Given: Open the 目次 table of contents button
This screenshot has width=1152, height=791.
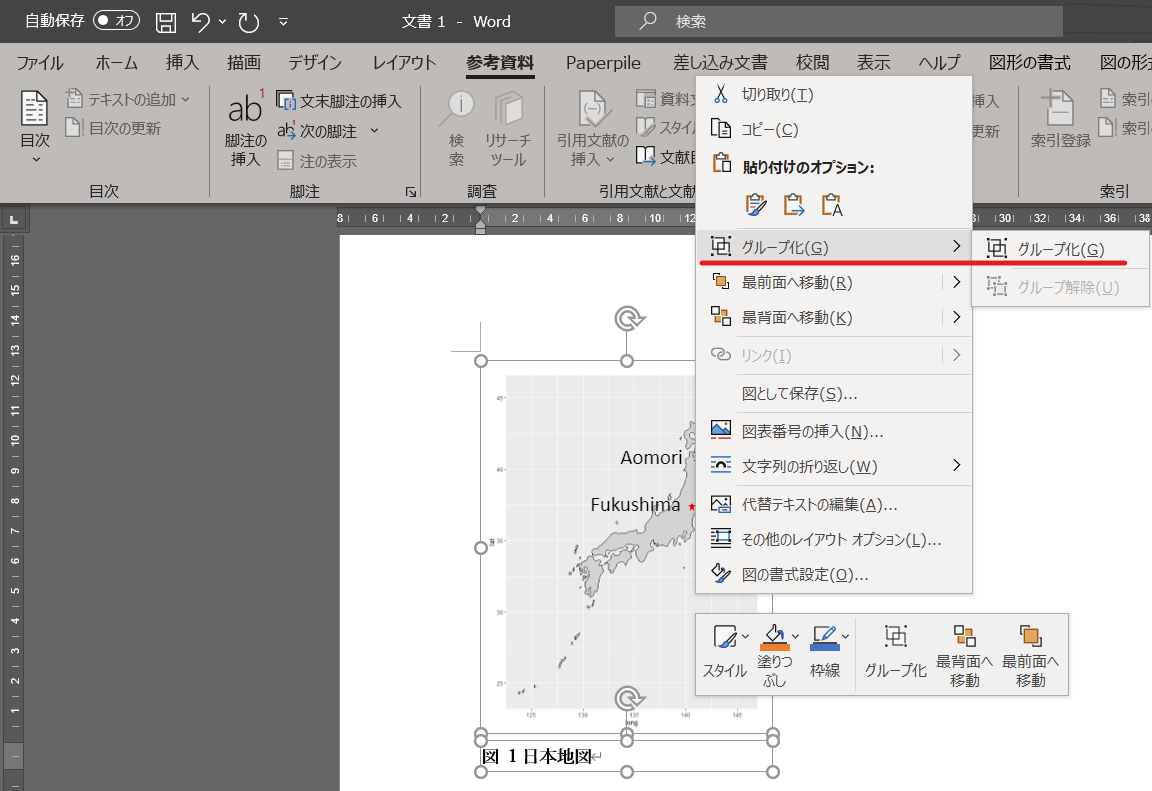Looking at the screenshot, I should click(x=35, y=126).
